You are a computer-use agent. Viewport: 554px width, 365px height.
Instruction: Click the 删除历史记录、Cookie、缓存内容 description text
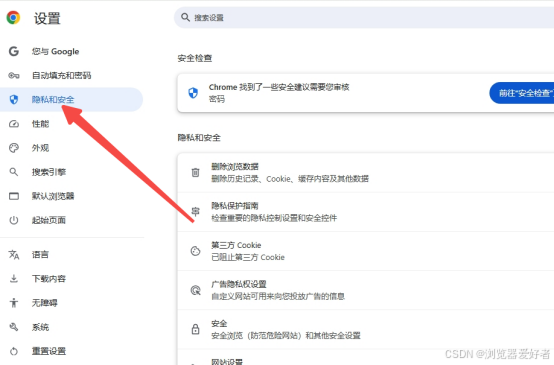(290, 179)
